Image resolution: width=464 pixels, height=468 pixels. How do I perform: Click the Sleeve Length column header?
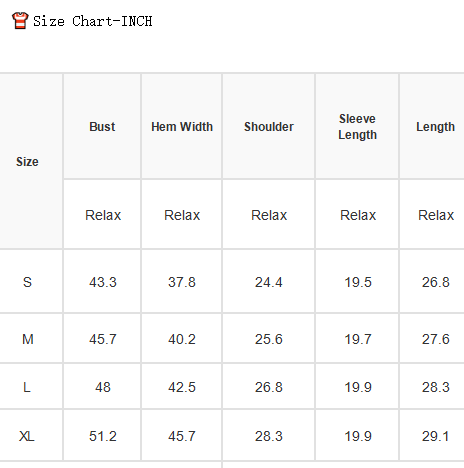click(x=357, y=127)
